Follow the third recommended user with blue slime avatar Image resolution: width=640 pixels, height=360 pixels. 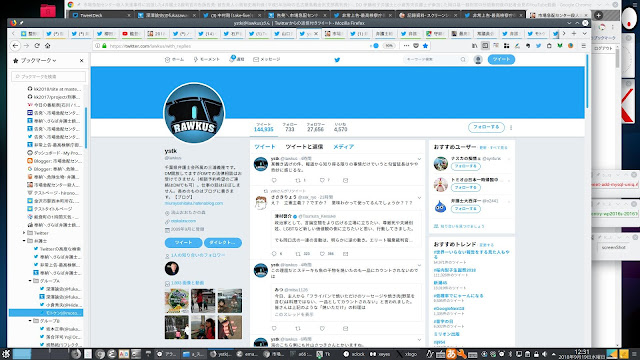pos(466,209)
